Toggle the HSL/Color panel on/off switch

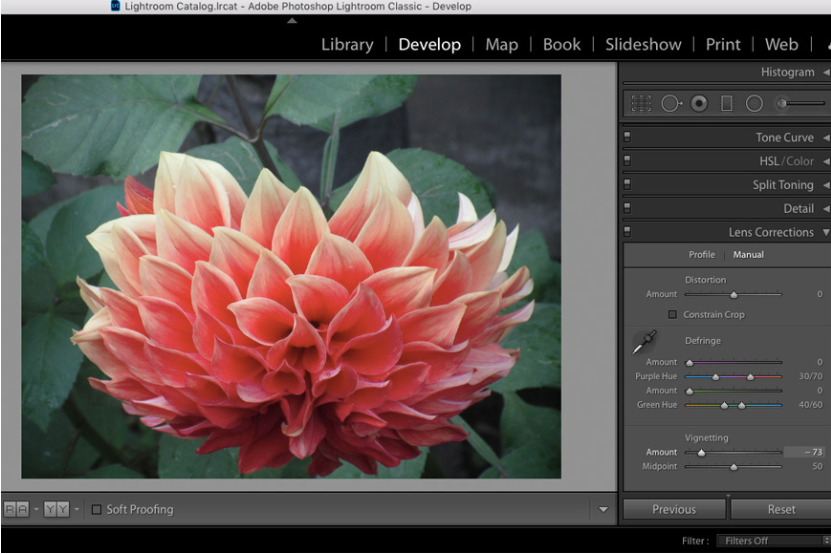[x=627, y=160]
